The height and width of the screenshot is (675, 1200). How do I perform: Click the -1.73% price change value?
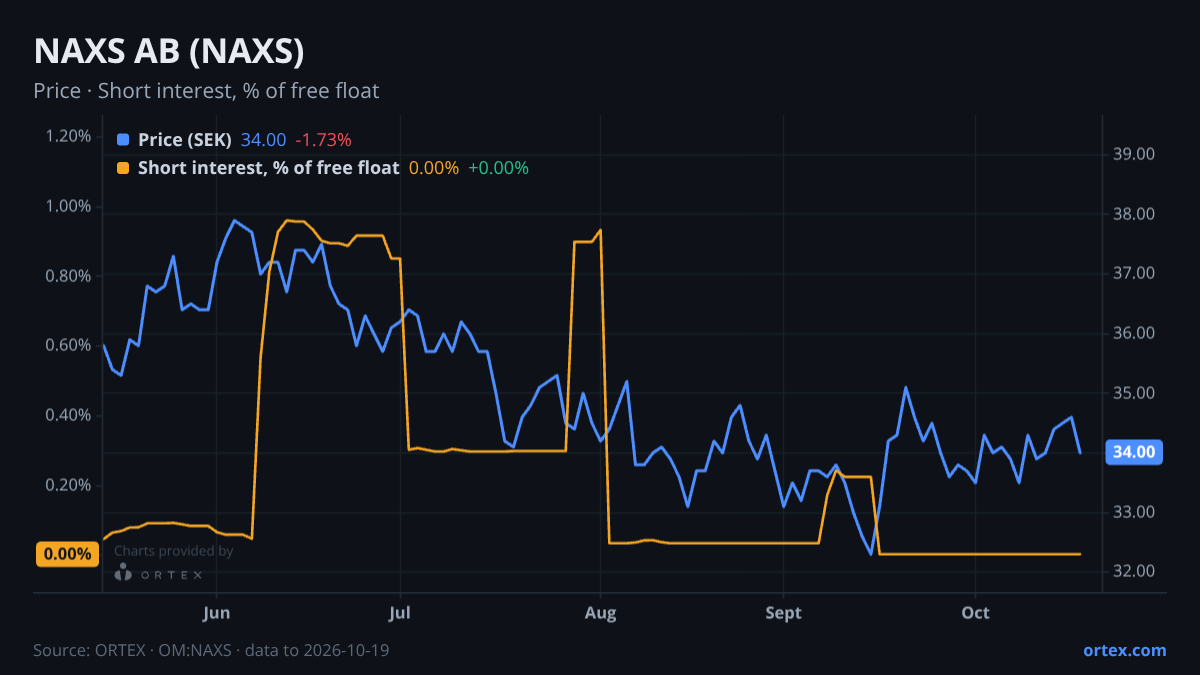click(x=323, y=140)
